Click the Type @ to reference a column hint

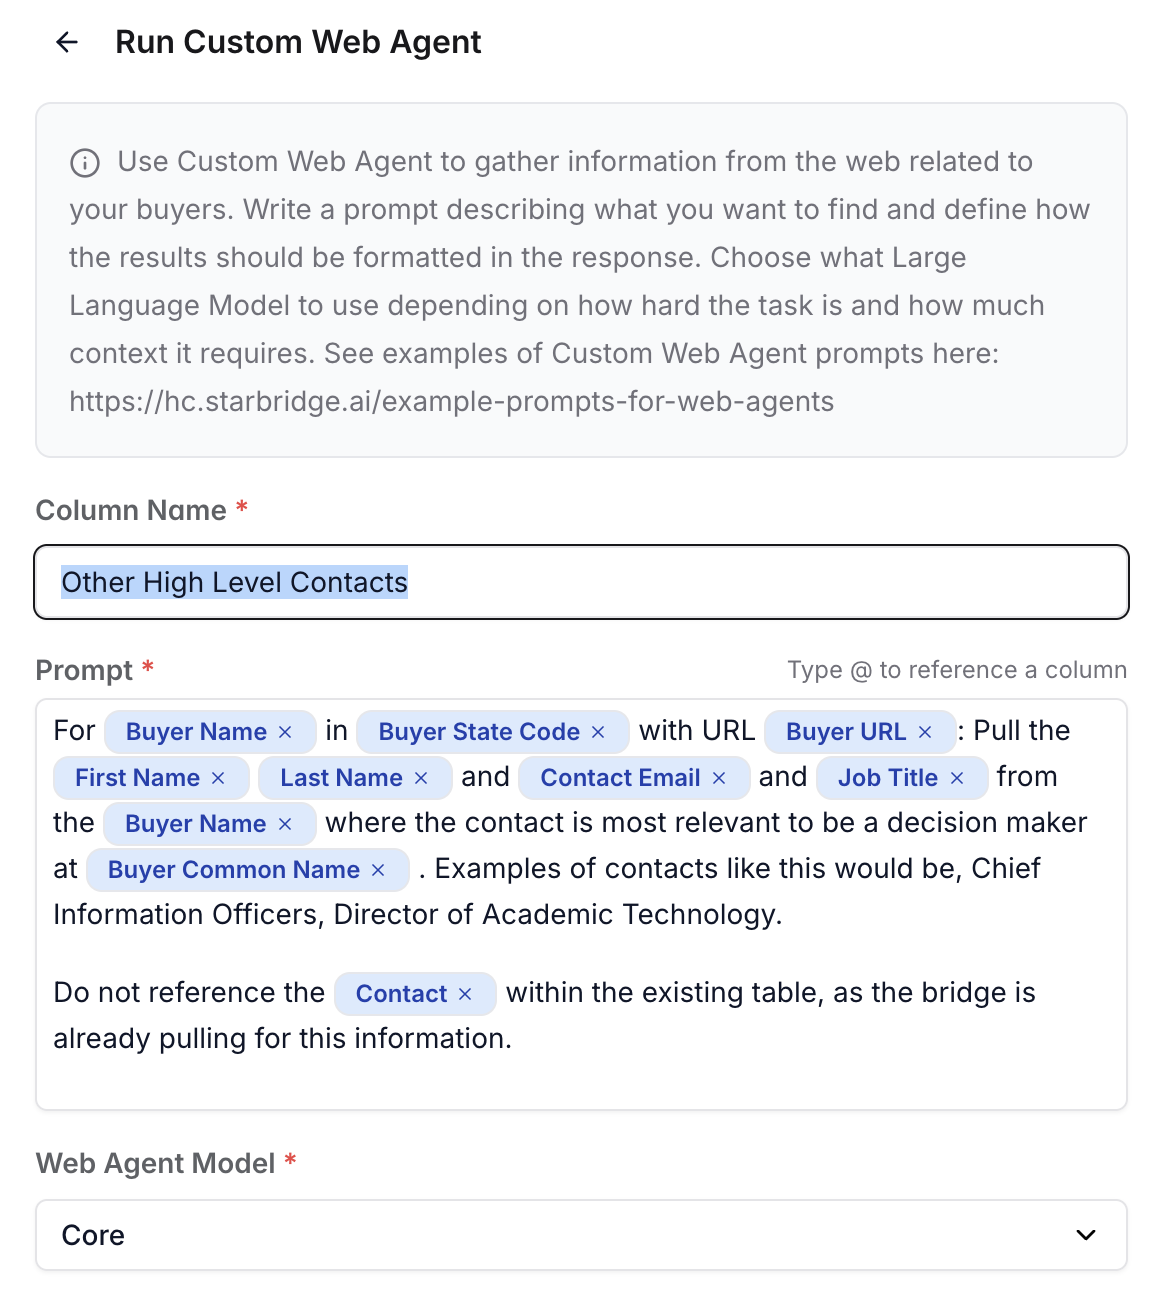(956, 670)
